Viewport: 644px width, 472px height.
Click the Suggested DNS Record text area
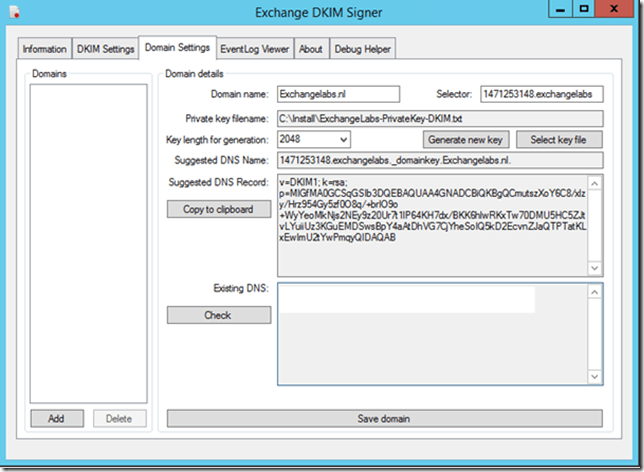click(x=440, y=225)
